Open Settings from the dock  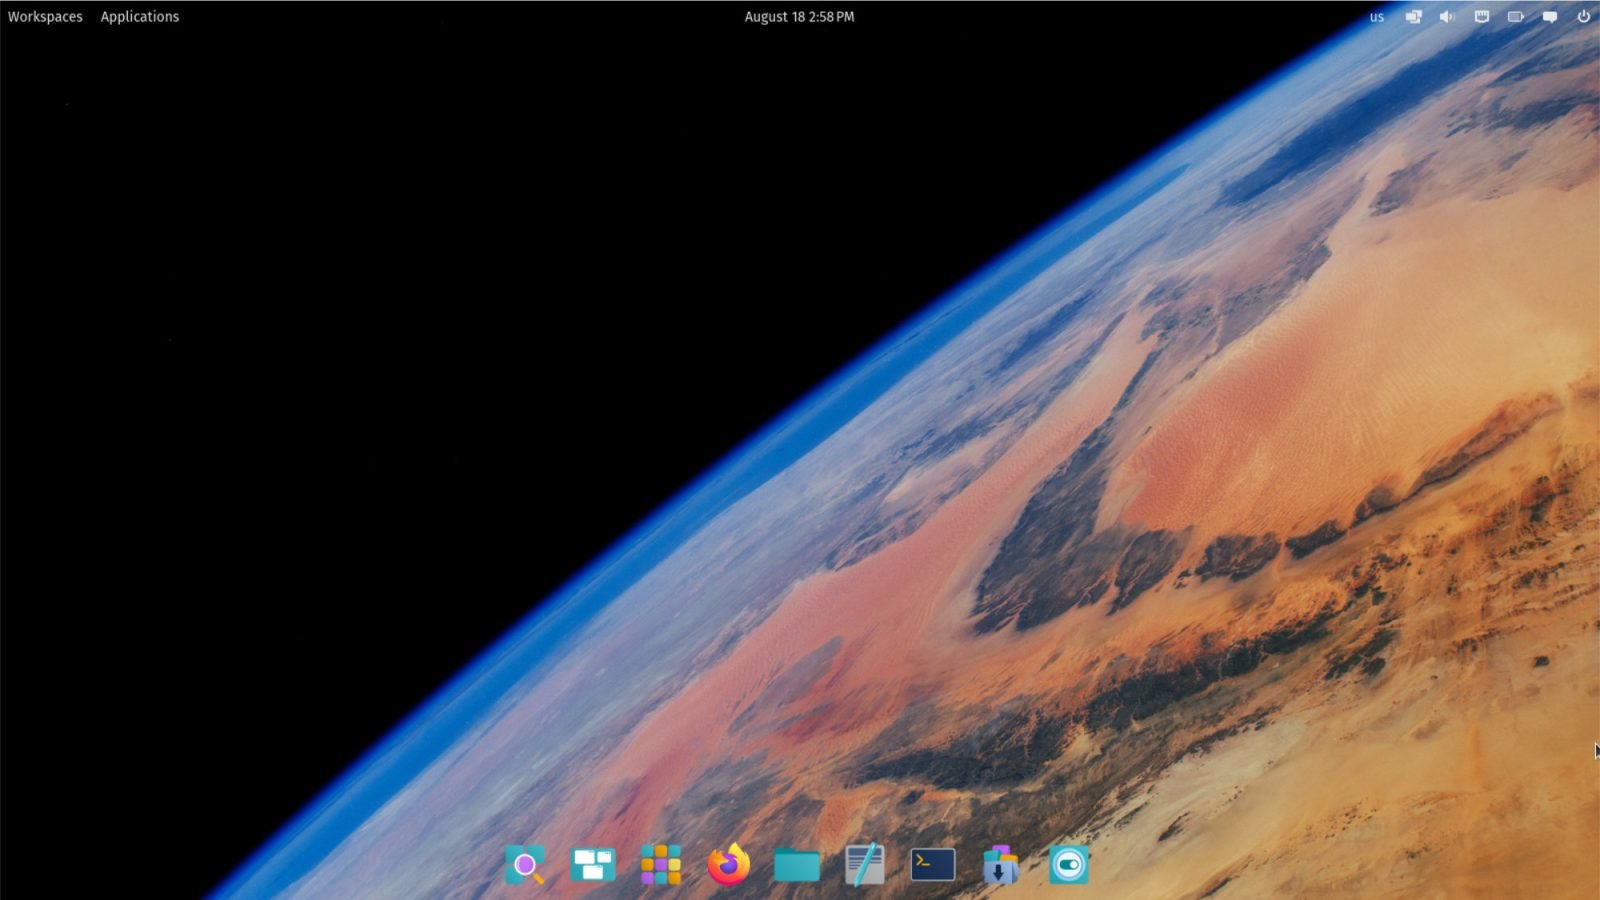click(x=1067, y=864)
